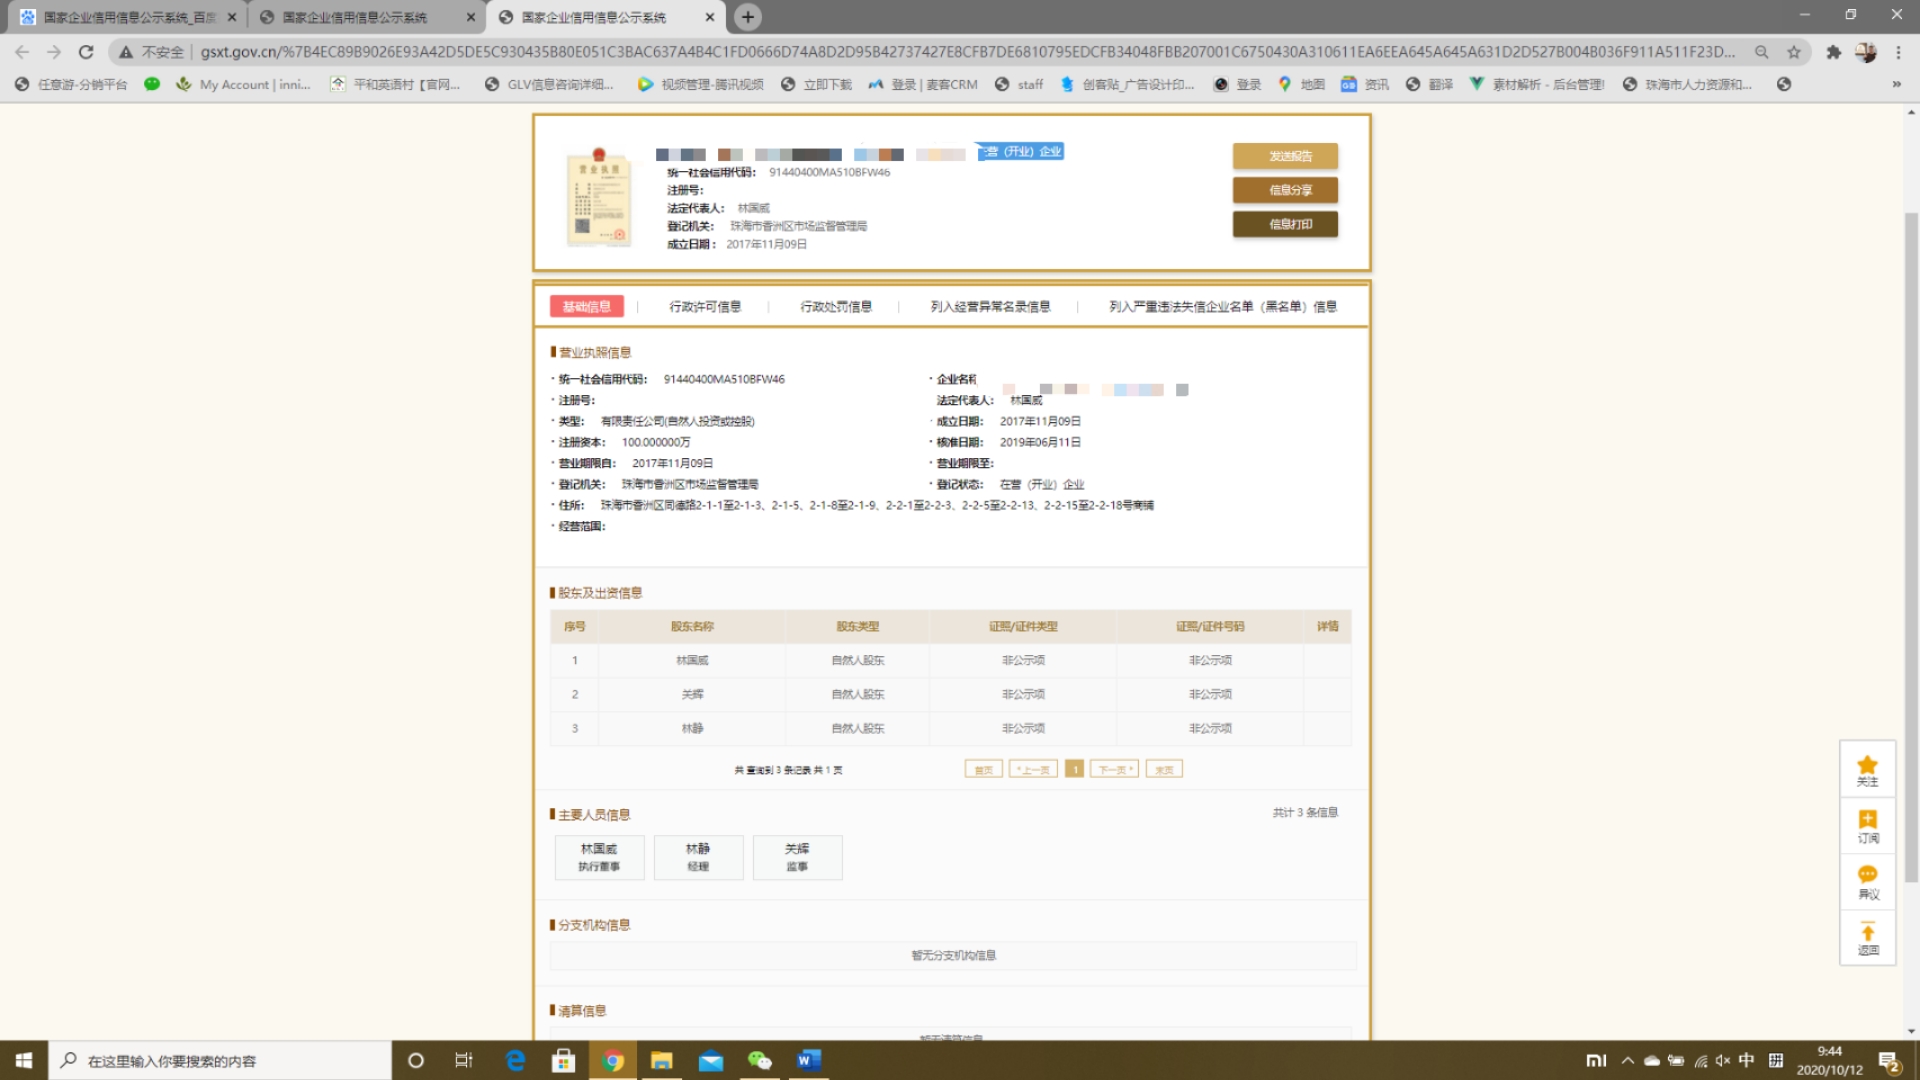The width and height of the screenshot is (1920, 1080).
Task: Click the 不安全 not-secure warning indicator
Action: click(152, 52)
